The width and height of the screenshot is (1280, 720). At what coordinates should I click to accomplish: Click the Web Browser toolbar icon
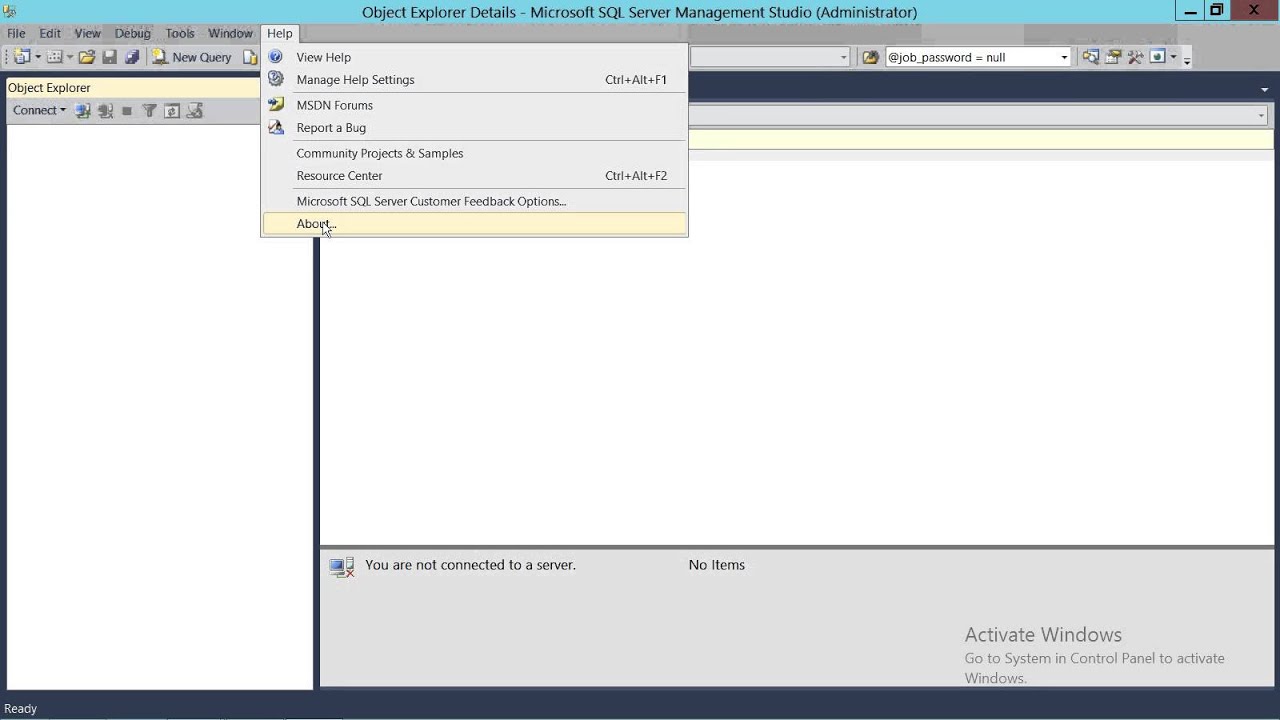1158,57
